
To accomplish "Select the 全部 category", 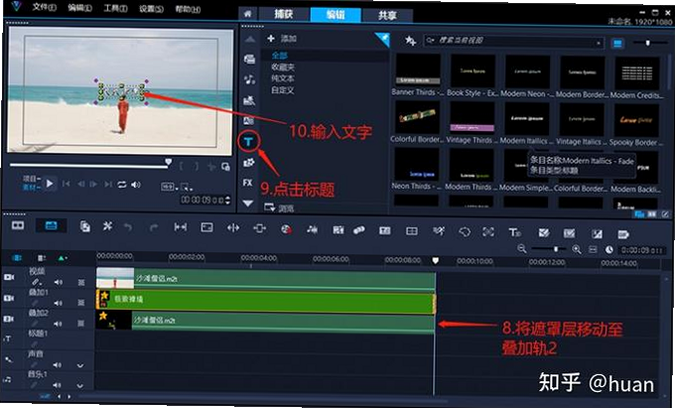I will pos(279,55).
